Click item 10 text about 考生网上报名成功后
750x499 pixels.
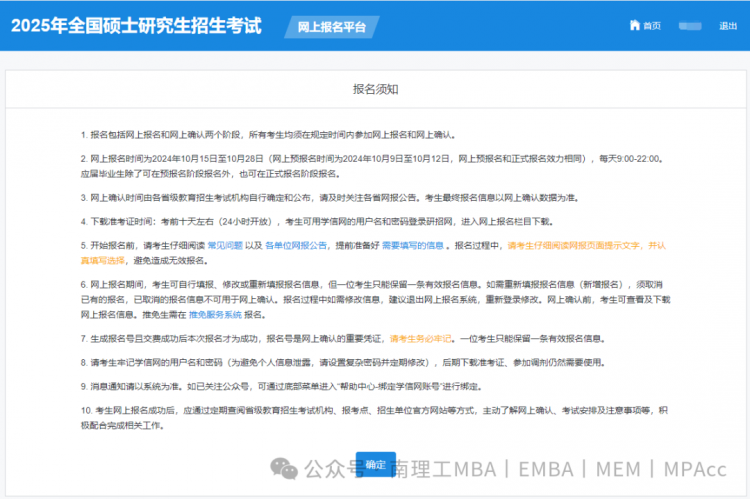pyautogui.click(x=375, y=418)
